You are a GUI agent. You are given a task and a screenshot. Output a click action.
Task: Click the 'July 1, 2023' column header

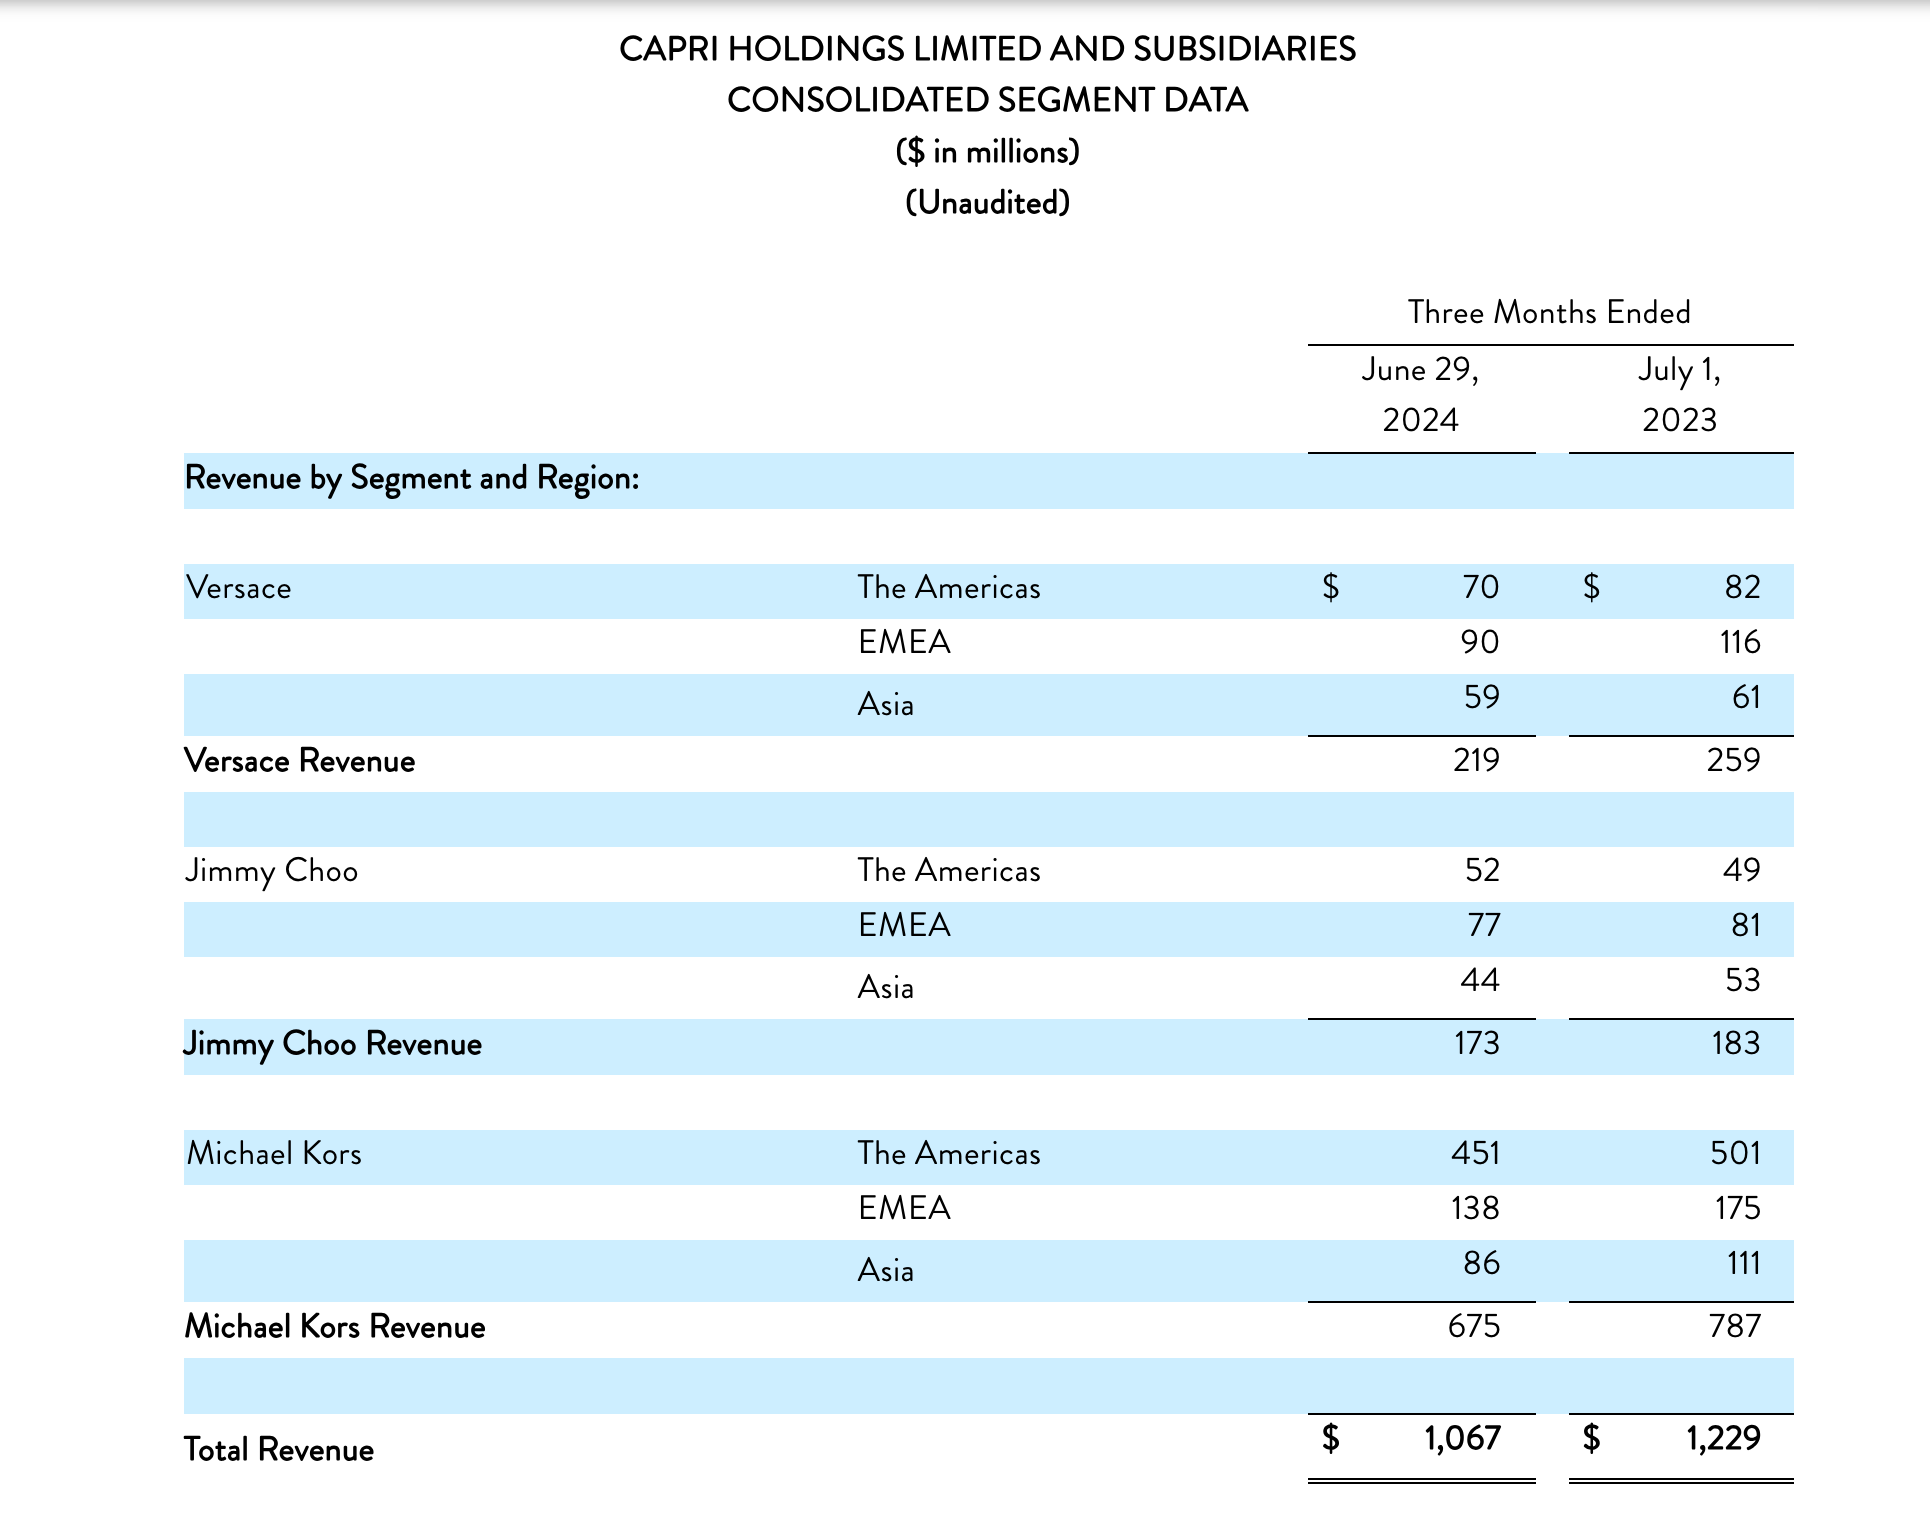pos(1680,394)
